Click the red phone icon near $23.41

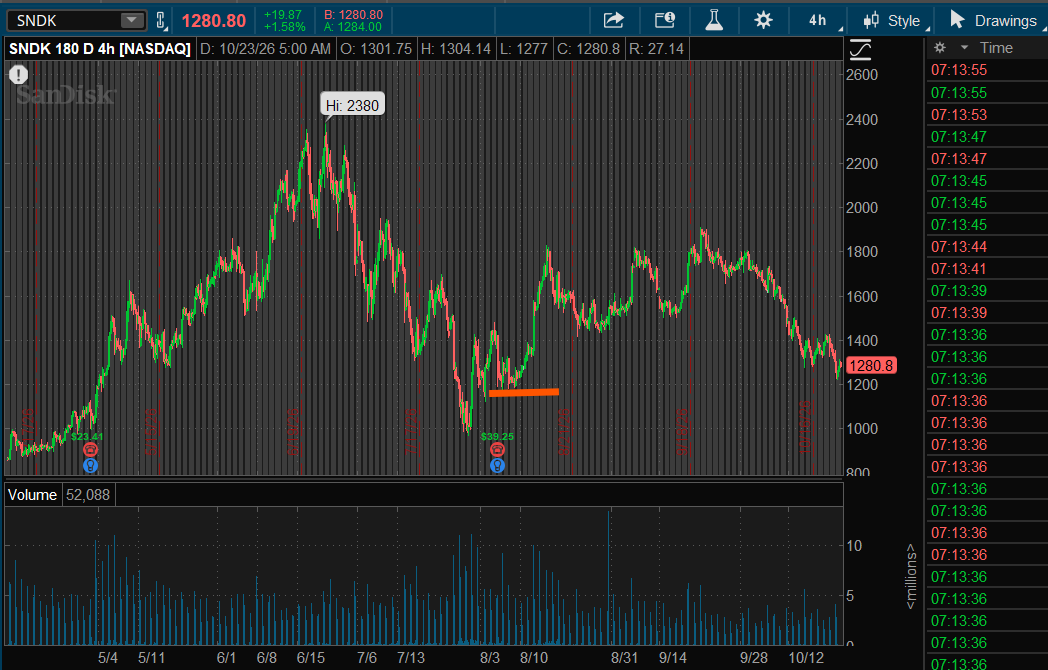click(90, 450)
